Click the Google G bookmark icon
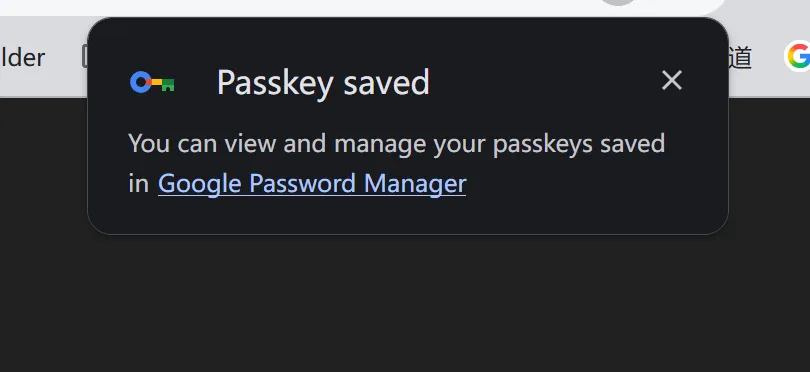Image resolution: width=810 pixels, height=372 pixels. coord(797,56)
